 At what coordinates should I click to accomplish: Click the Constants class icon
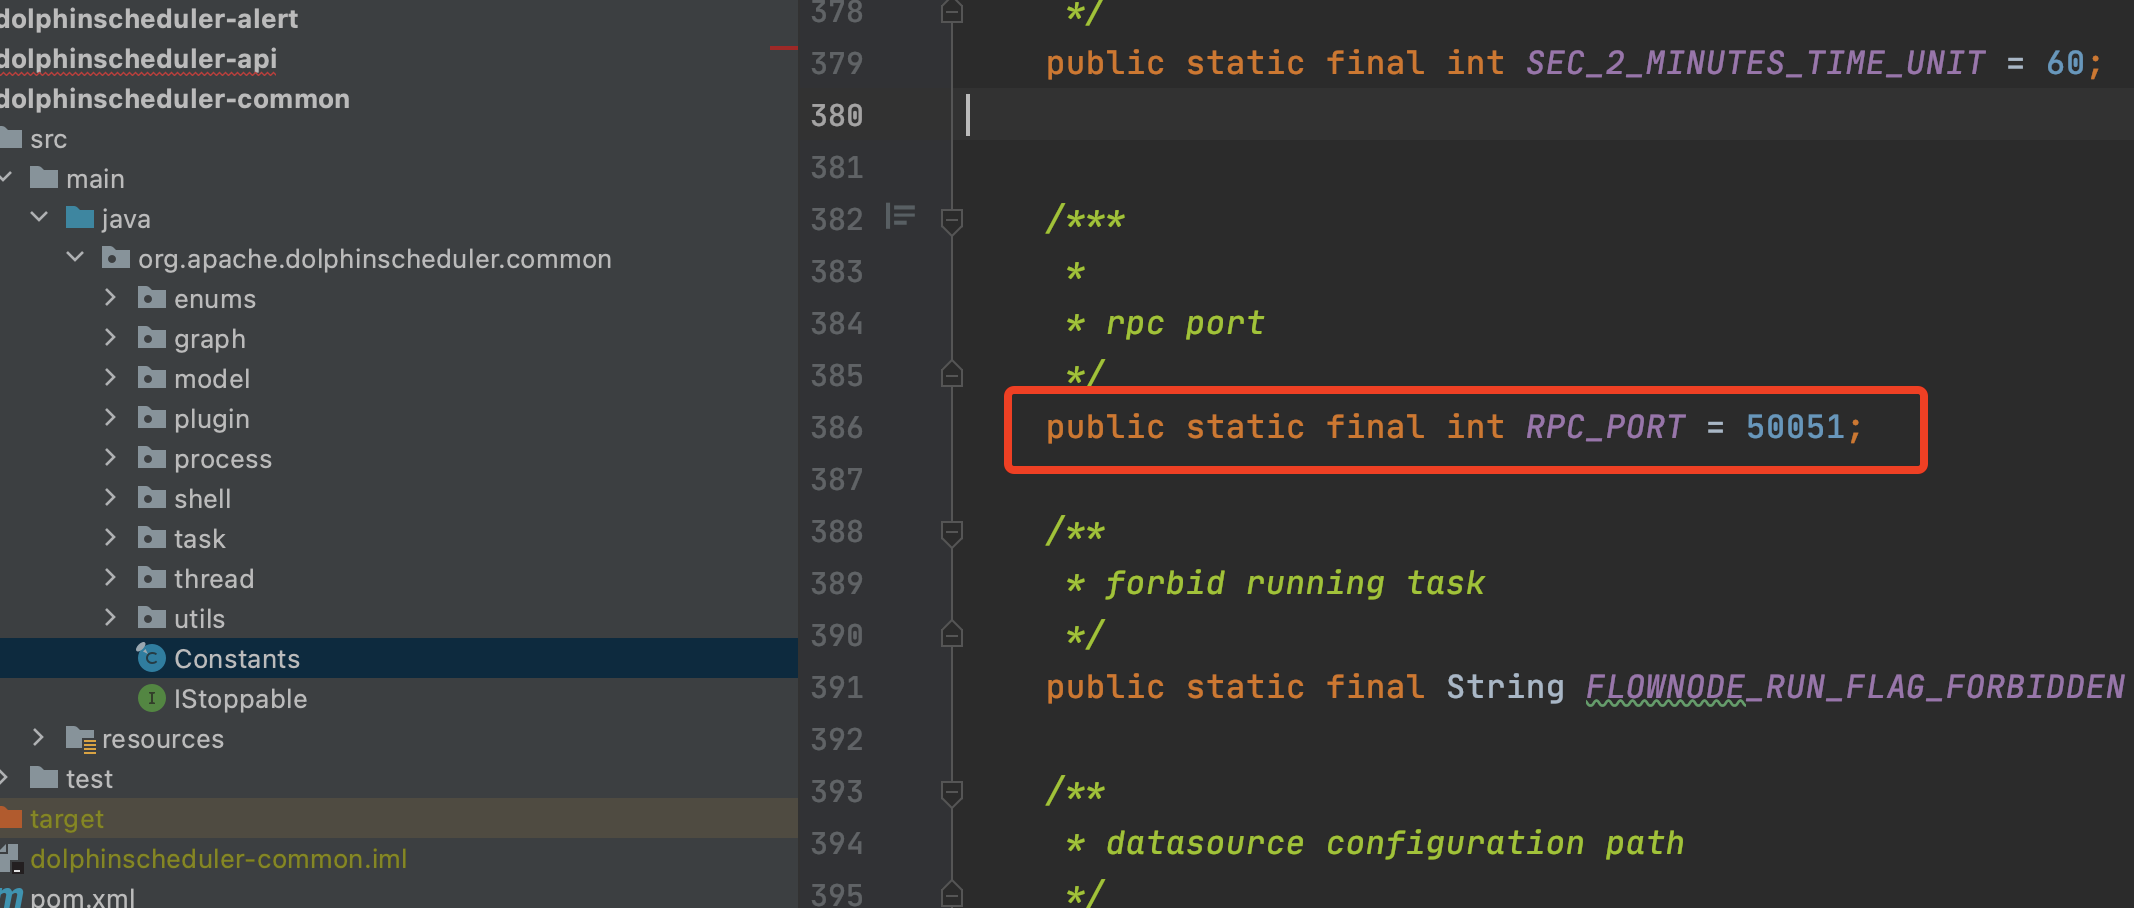click(151, 658)
